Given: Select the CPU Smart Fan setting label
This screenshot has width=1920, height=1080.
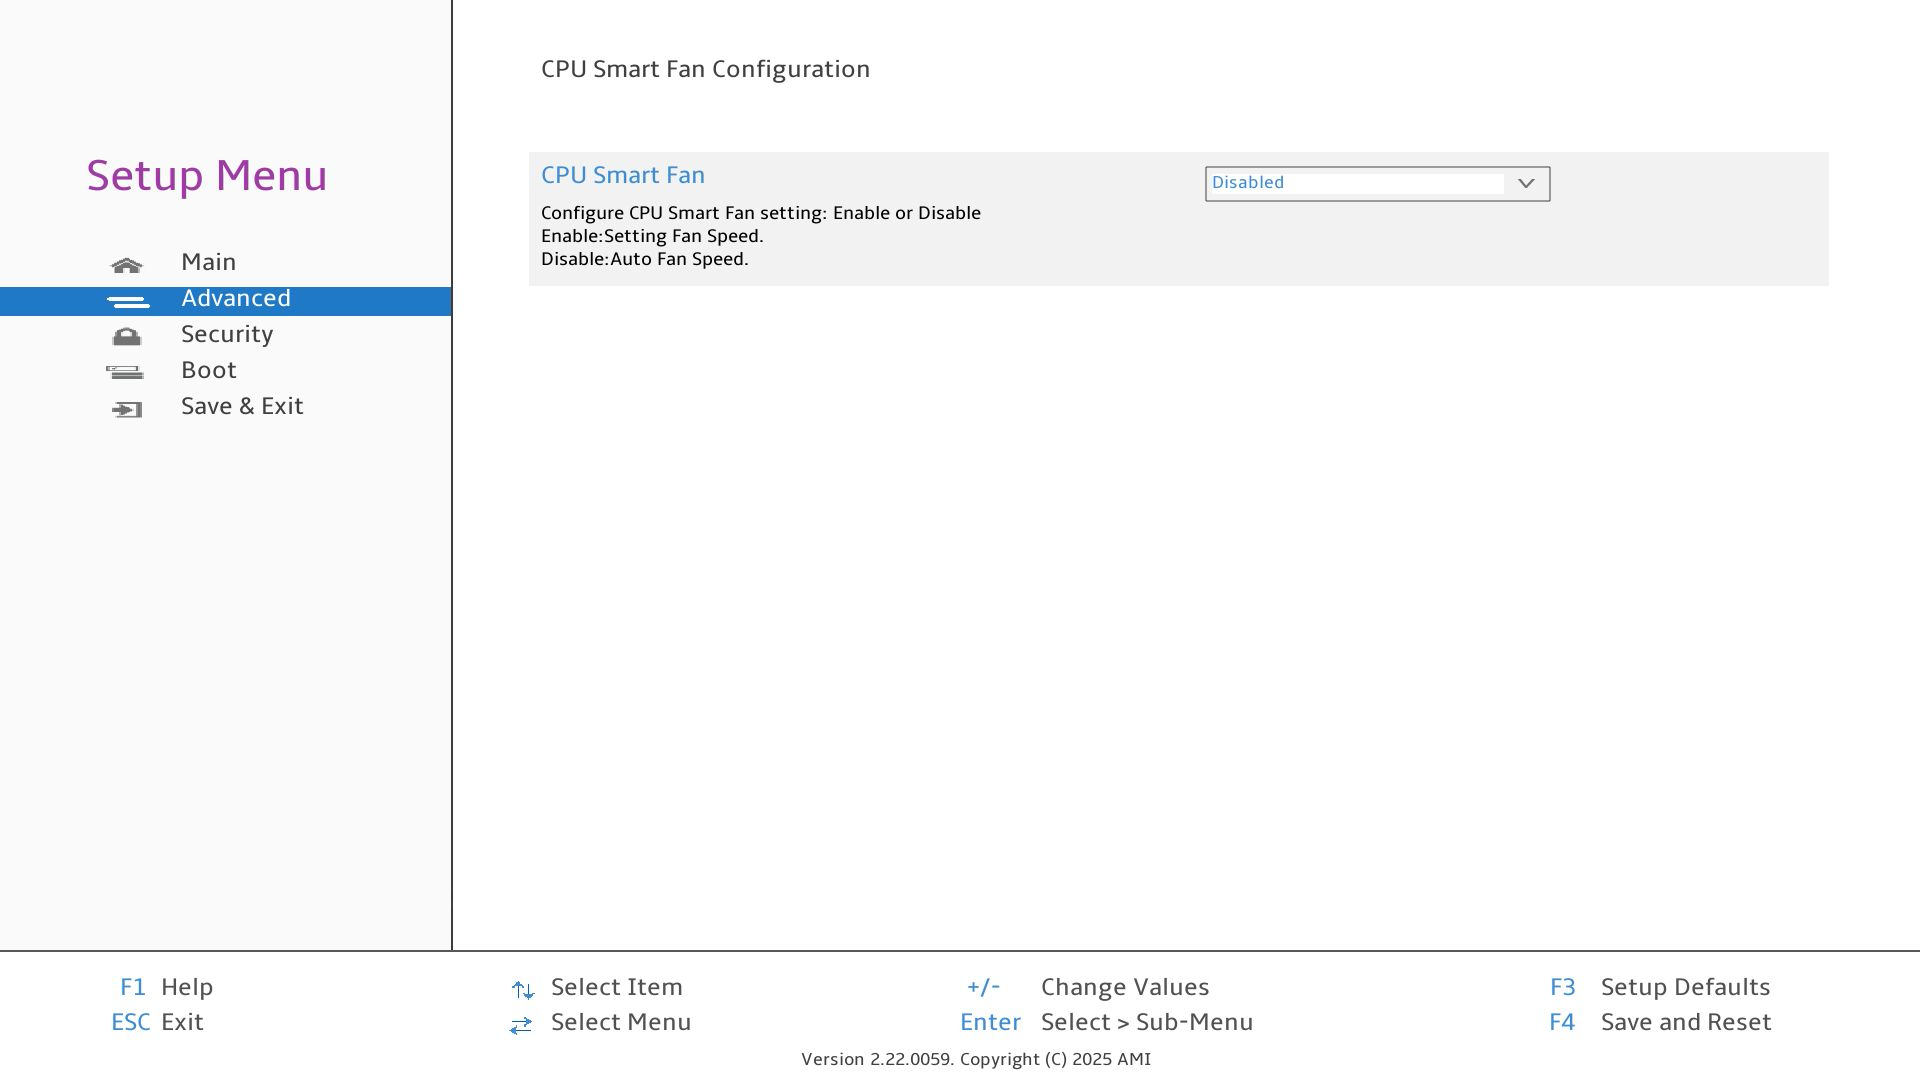Looking at the screenshot, I should click(x=623, y=175).
